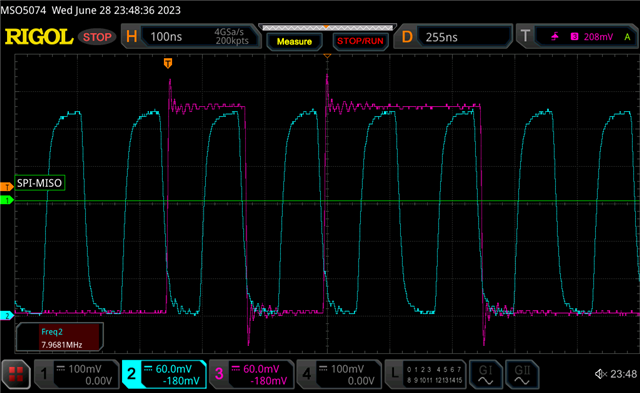
Task: Open the red grid function menu icon
Action: click(16, 375)
